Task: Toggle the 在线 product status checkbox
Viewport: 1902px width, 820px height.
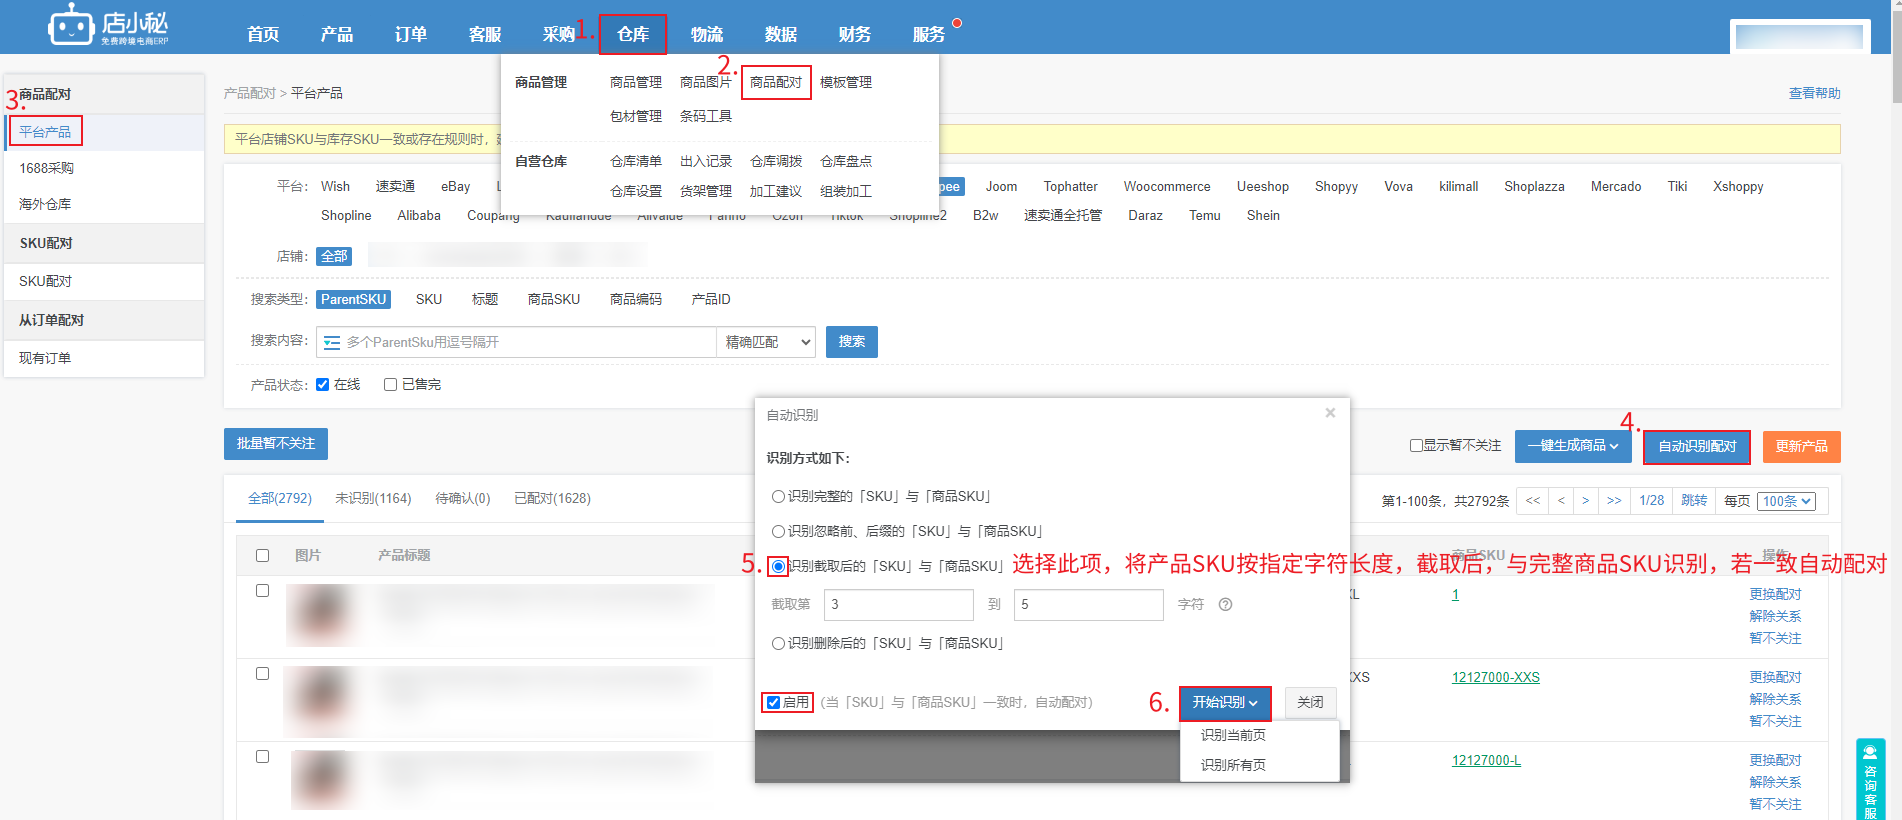Action: pos(322,385)
